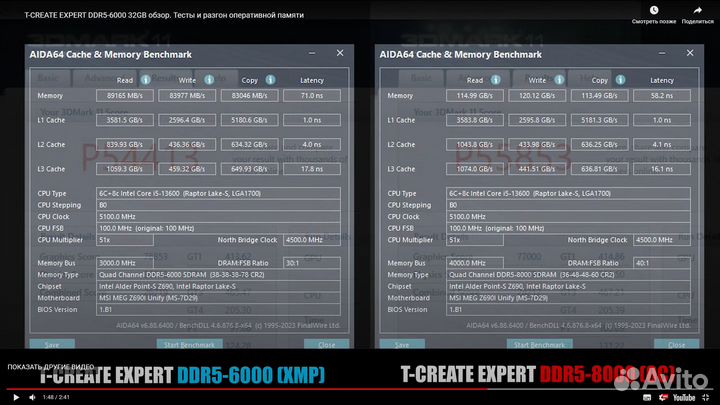This screenshot has width=720, height=405.
Task: Select the 3581.5 GB/s L1 read value
Action: tap(125, 120)
